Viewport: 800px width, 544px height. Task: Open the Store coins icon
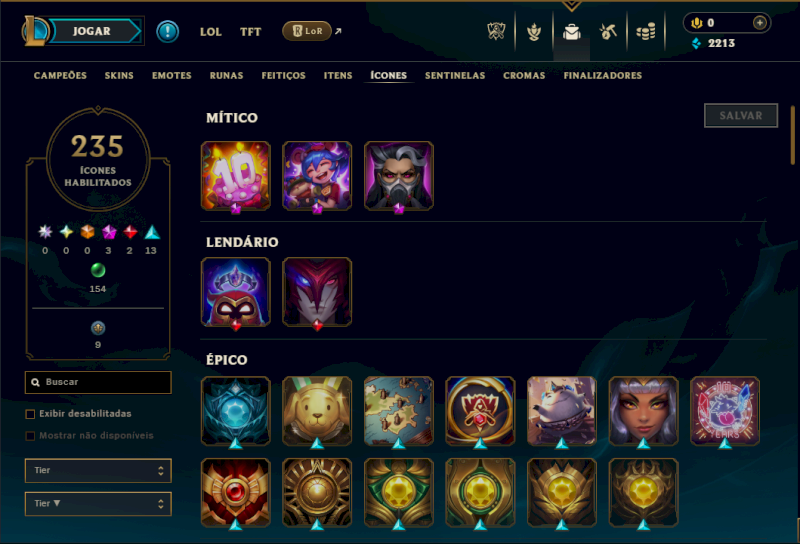pos(646,32)
